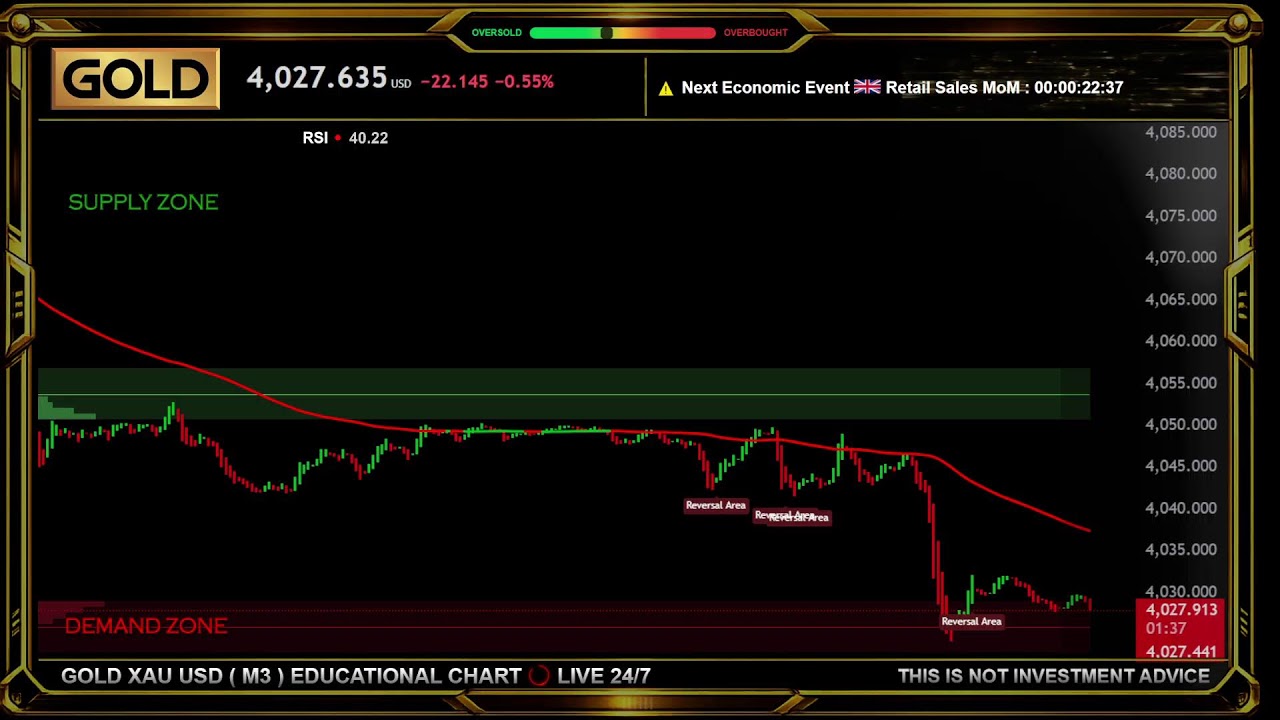Screen dimensions: 1280x720
Task: Click the 4,027.441 value in red box
Action: pos(1181,652)
